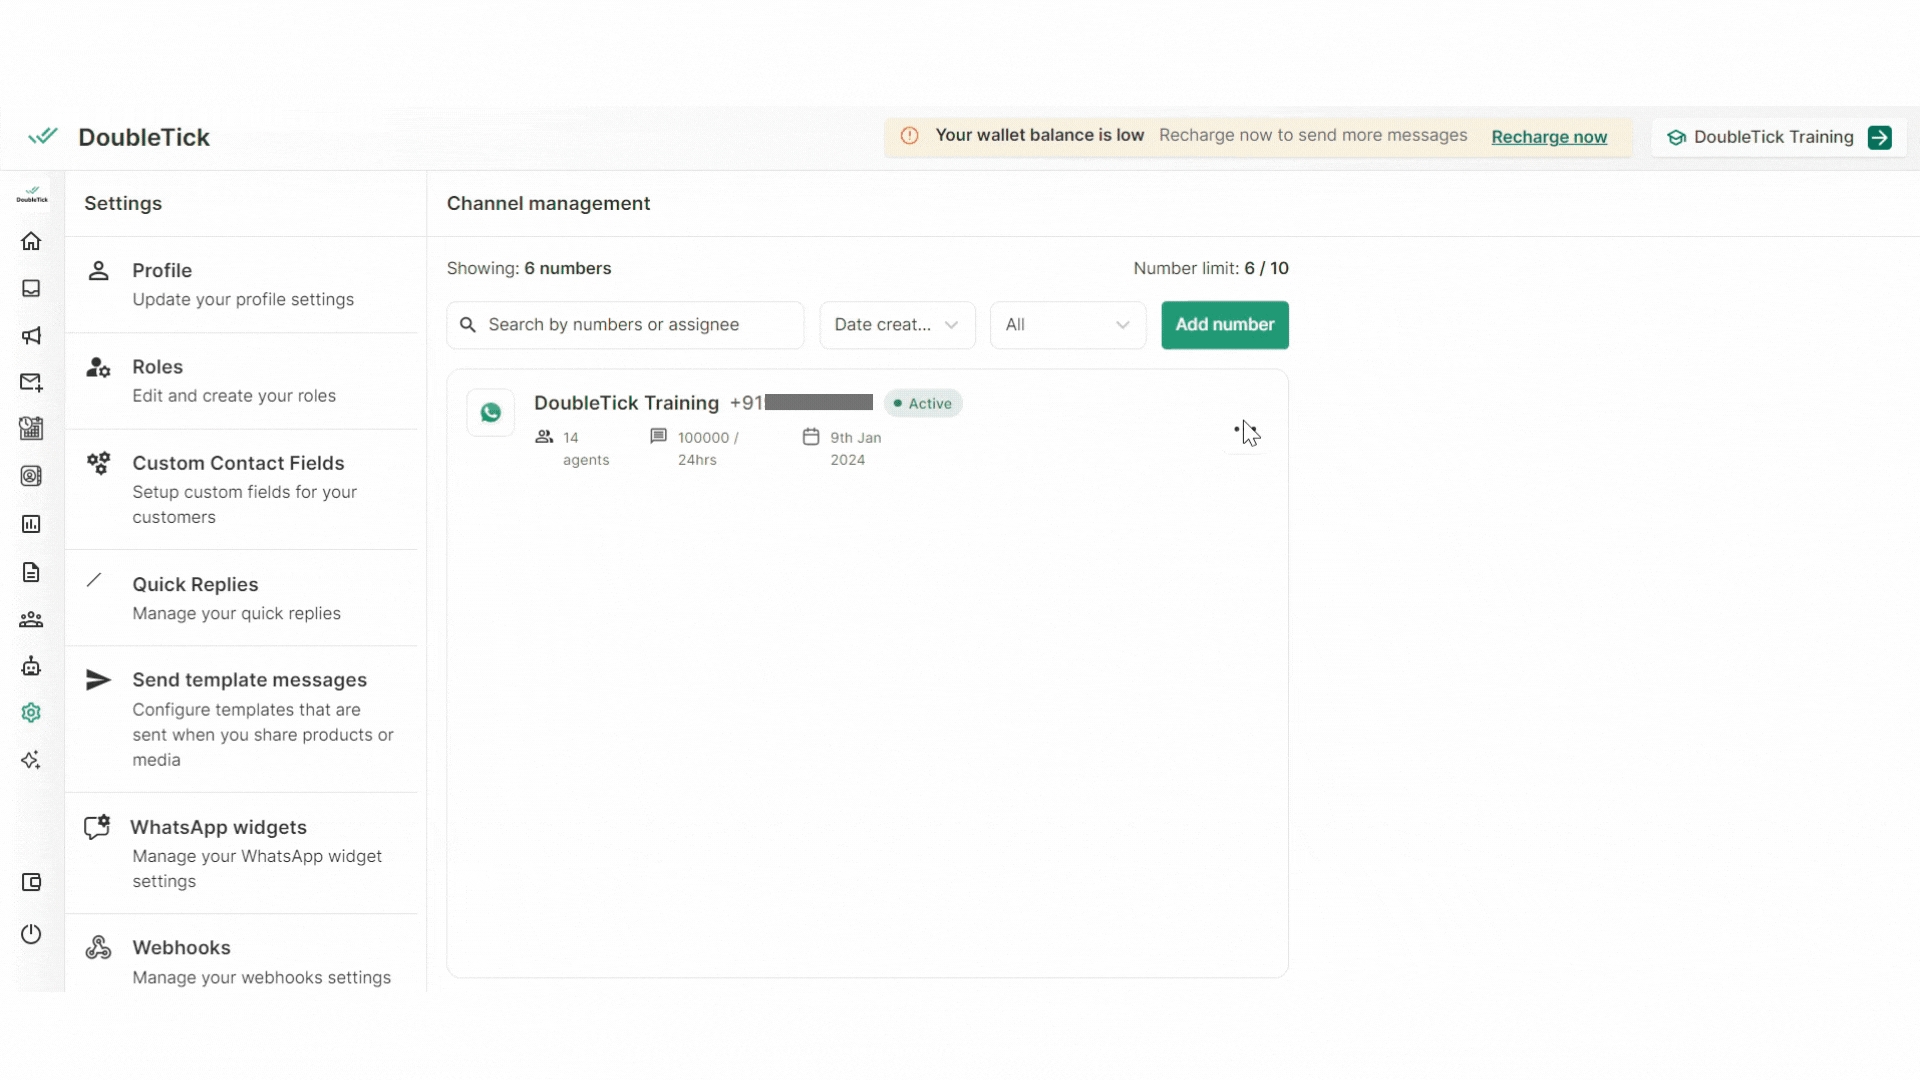The width and height of the screenshot is (1920, 1080).
Task: Open the Home page from sidebar
Action: (31, 241)
